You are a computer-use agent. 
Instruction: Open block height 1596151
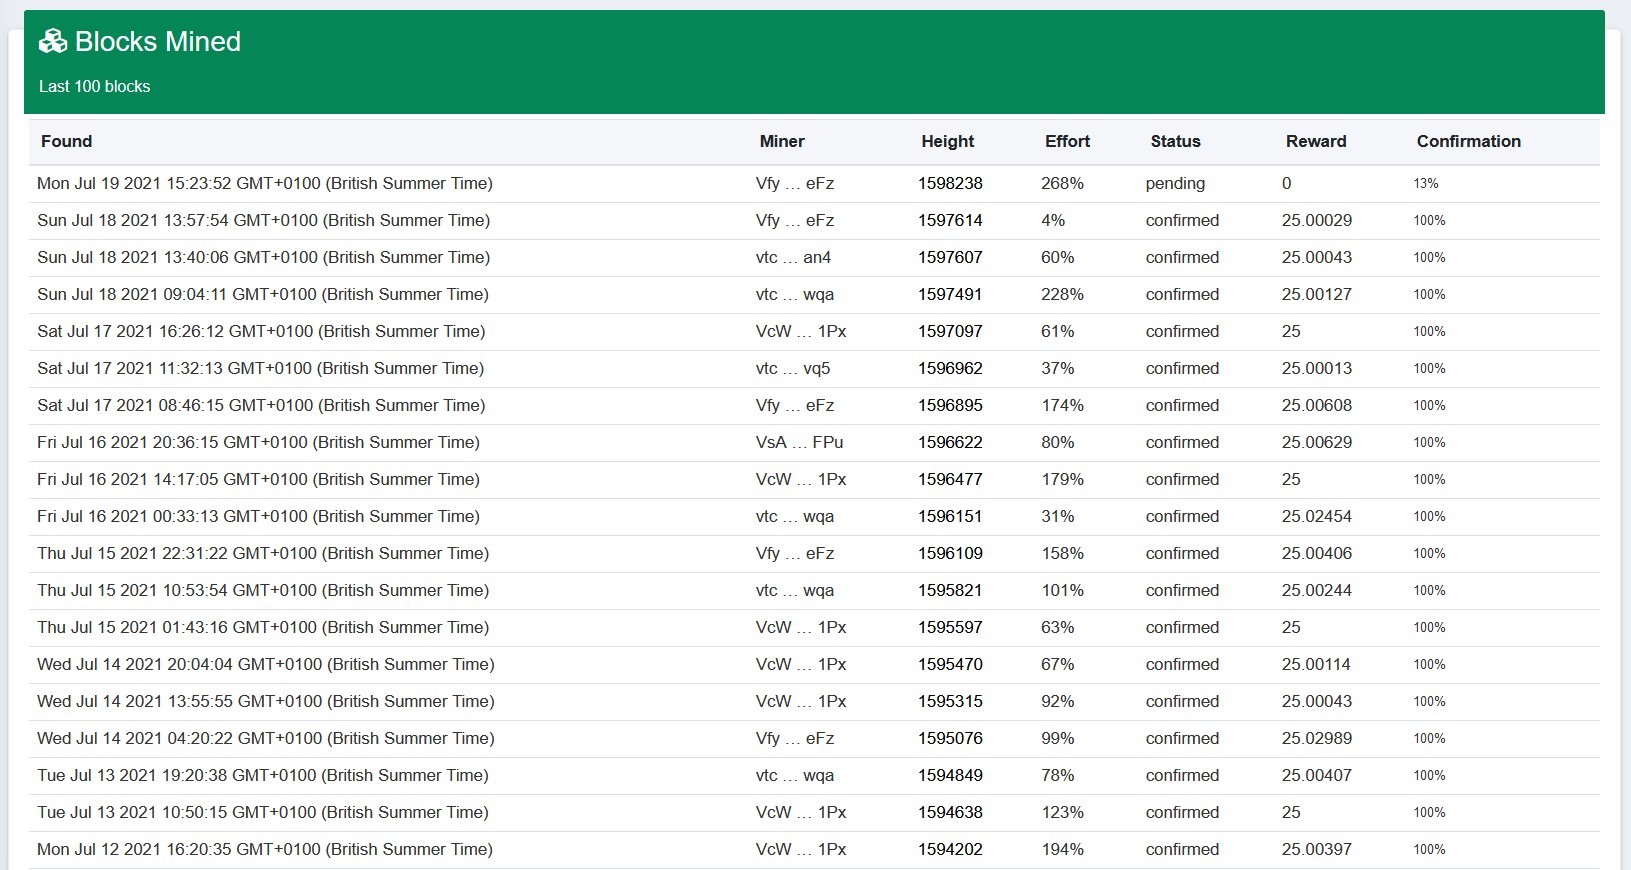pos(950,516)
